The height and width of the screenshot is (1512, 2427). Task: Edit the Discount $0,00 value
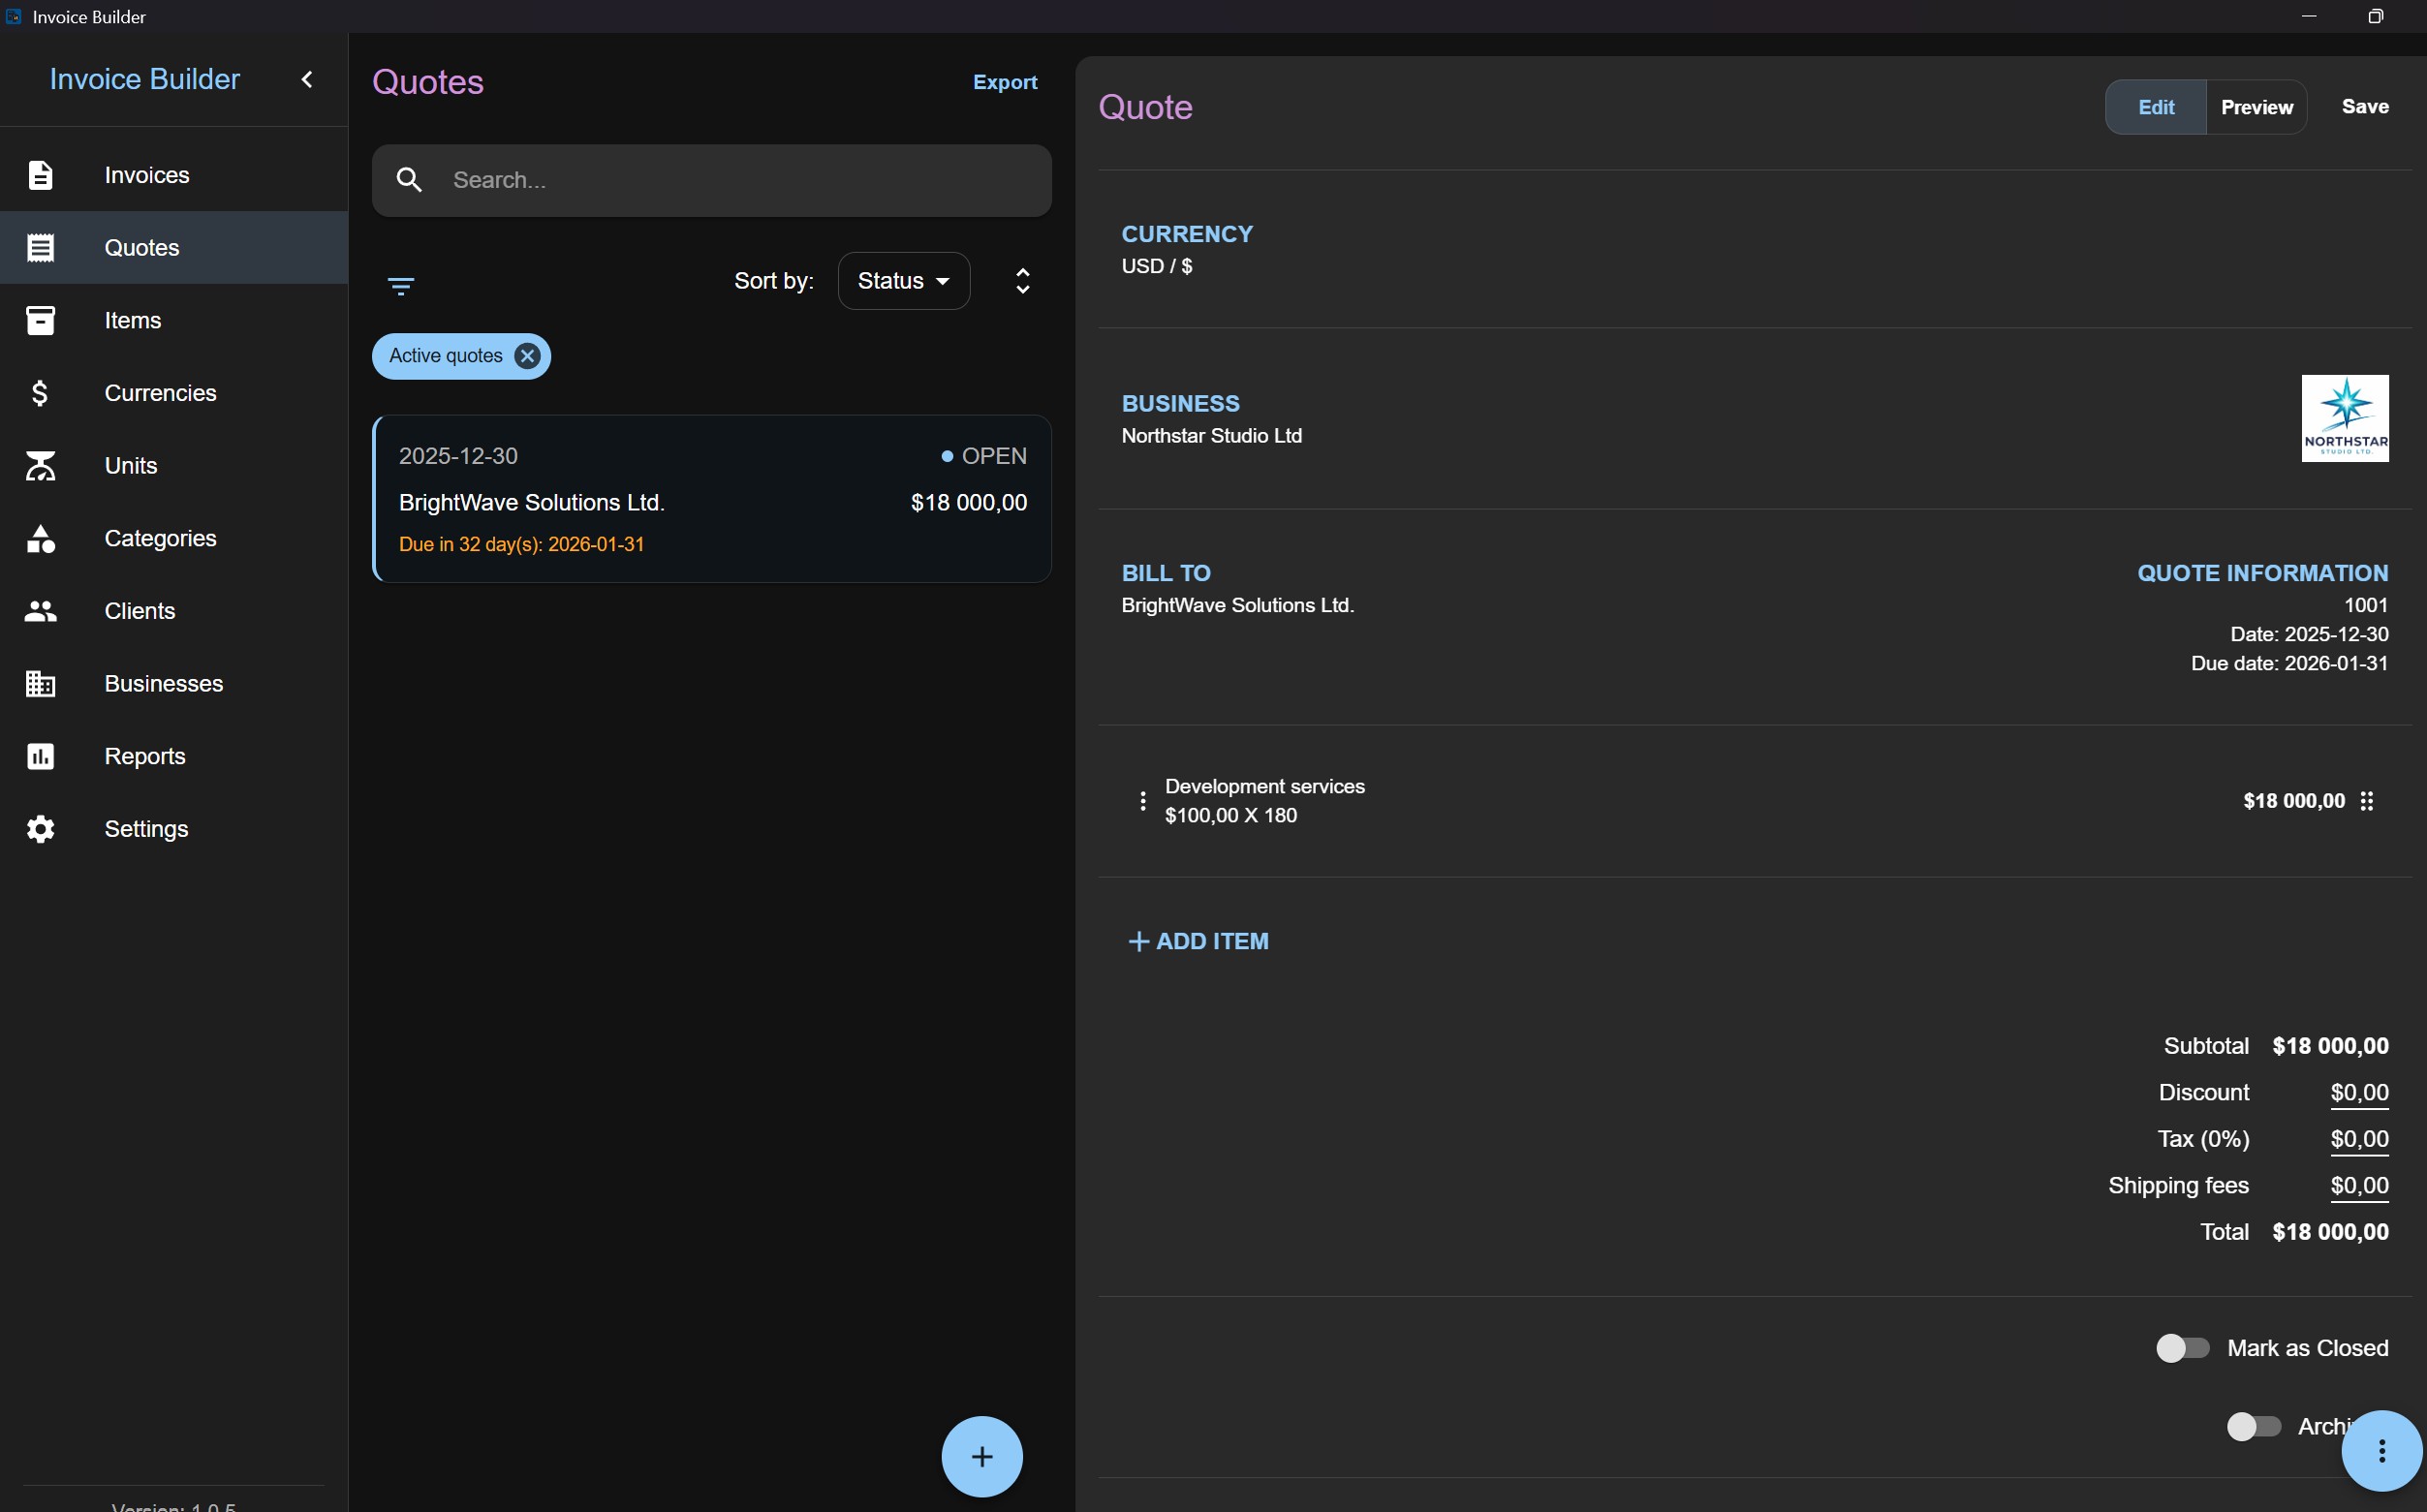pos(2359,1093)
